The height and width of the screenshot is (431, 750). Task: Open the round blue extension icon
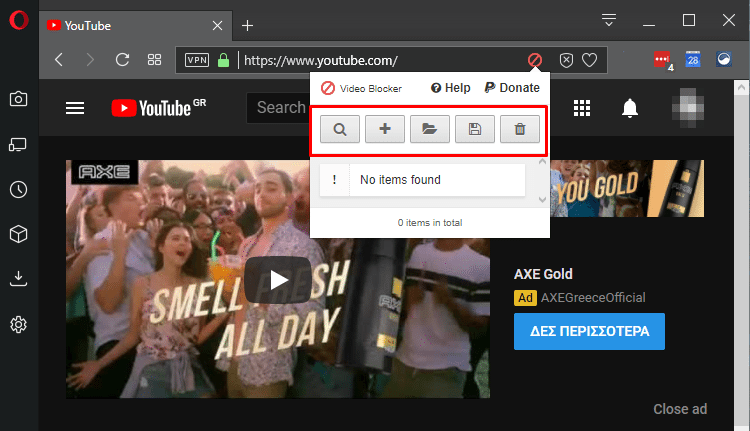point(724,59)
